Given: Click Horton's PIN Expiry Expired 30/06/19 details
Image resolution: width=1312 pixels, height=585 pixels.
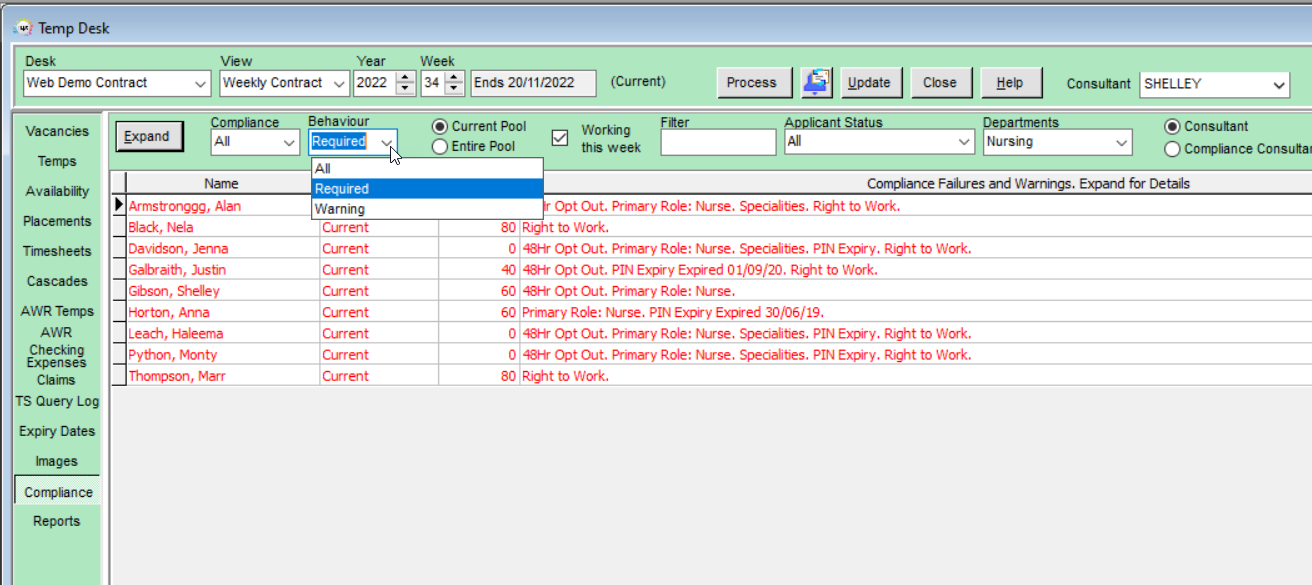Looking at the screenshot, I should [x=733, y=312].
